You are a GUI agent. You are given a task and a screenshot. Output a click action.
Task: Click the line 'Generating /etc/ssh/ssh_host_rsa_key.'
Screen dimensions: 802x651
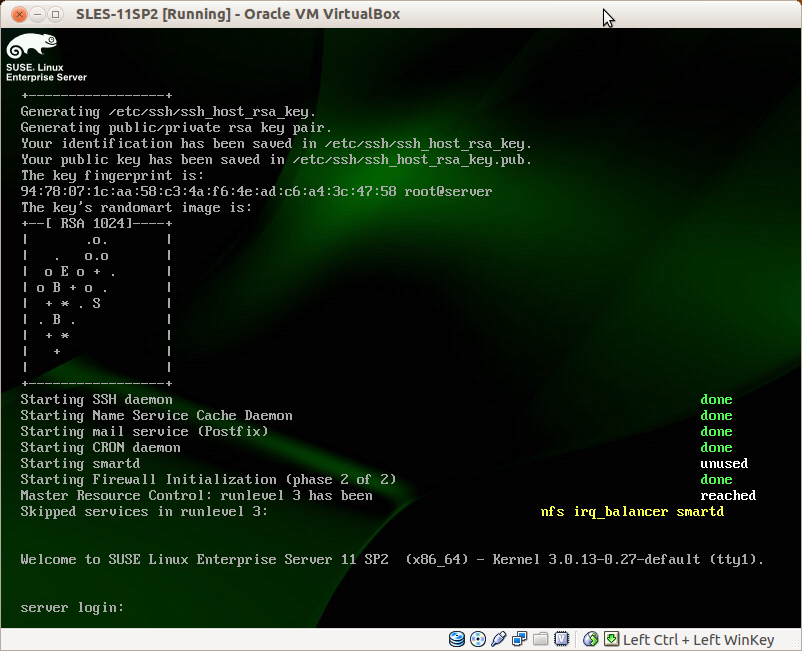(x=168, y=111)
